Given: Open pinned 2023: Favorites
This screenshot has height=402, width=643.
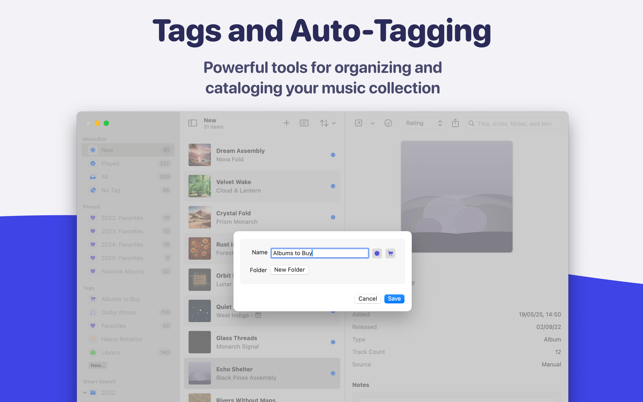Looking at the screenshot, I should (x=128, y=231).
